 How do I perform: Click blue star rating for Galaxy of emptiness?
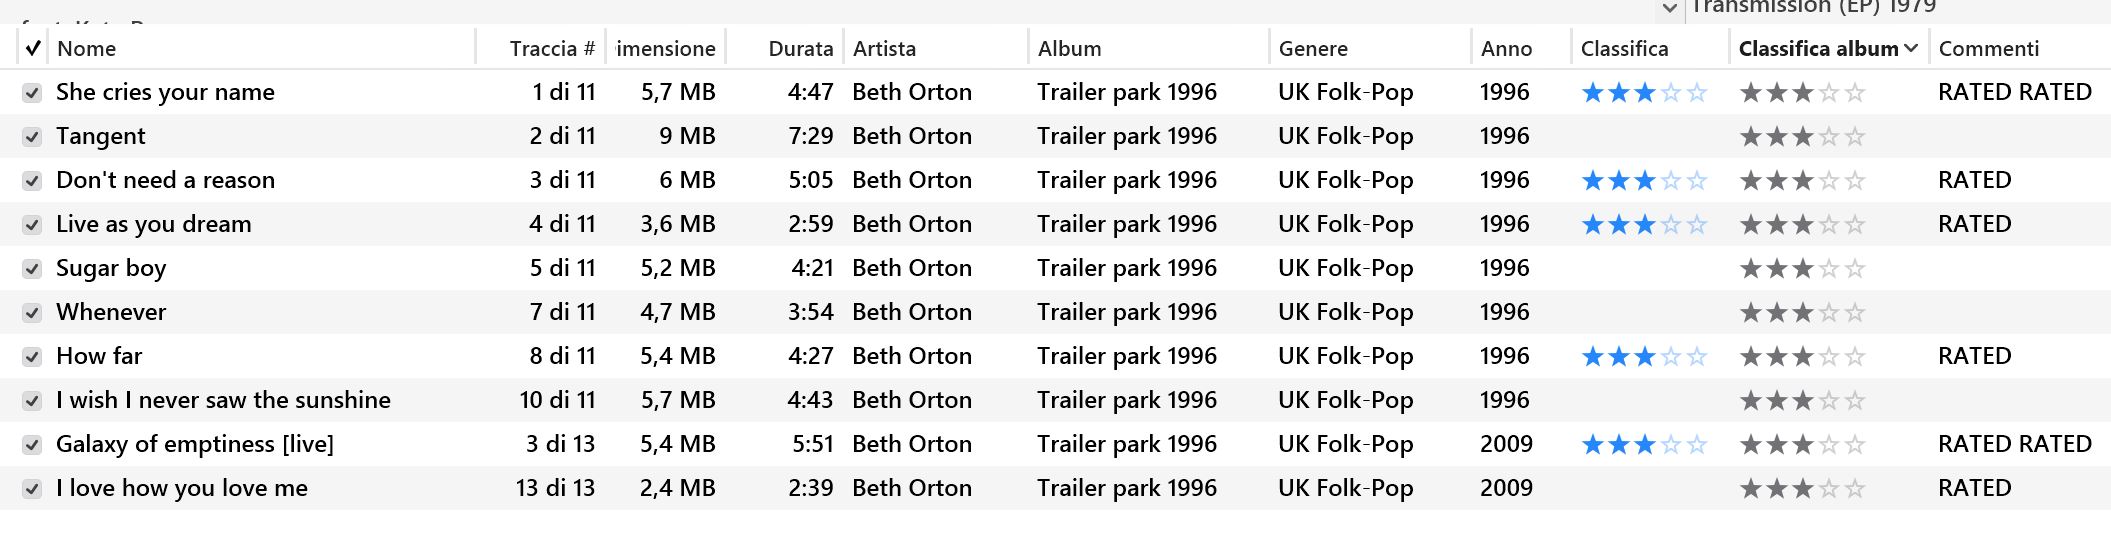1644,445
